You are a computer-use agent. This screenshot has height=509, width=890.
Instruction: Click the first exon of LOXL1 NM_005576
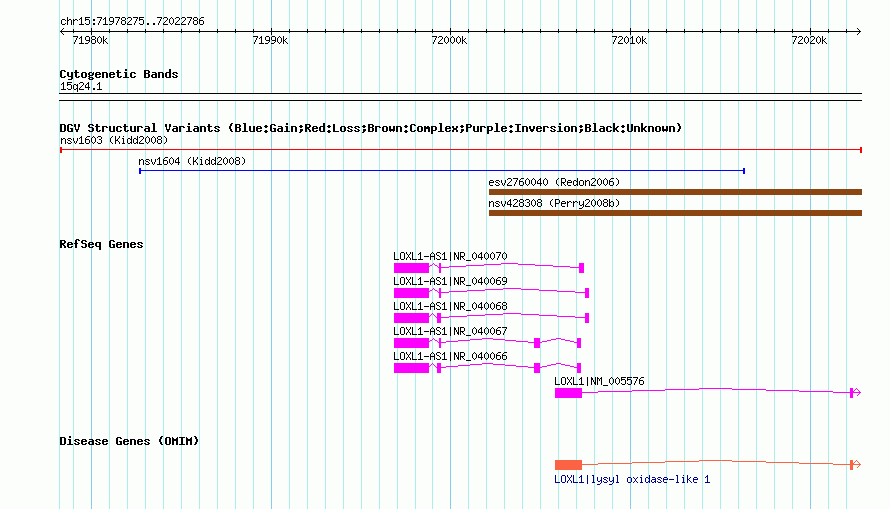pyautogui.click(x=568, y=393)
